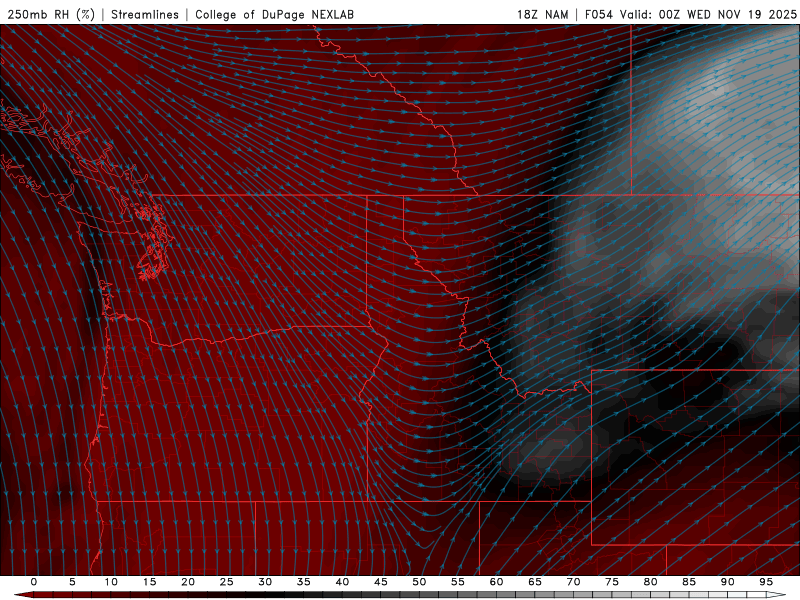Image resolution: width=800 pixels, height=600 pixels.
Task: Click the '30' colorbar tick label
Action: click(265, 582)
